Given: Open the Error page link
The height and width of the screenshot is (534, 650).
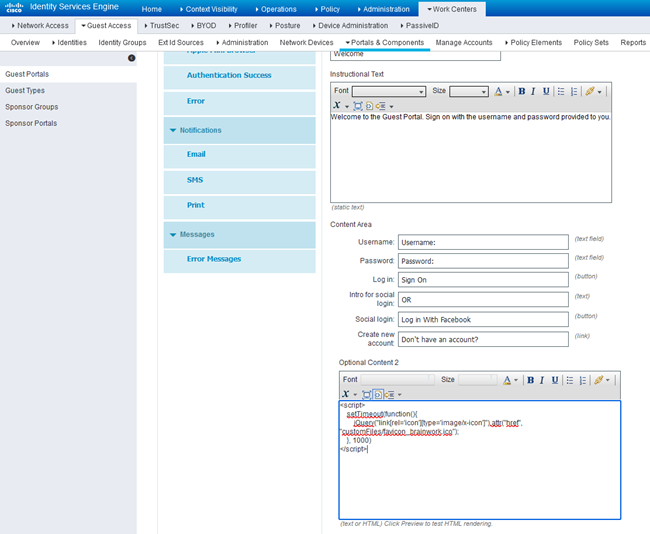Looking at the screenshot, I should click(x=196, y=101).
